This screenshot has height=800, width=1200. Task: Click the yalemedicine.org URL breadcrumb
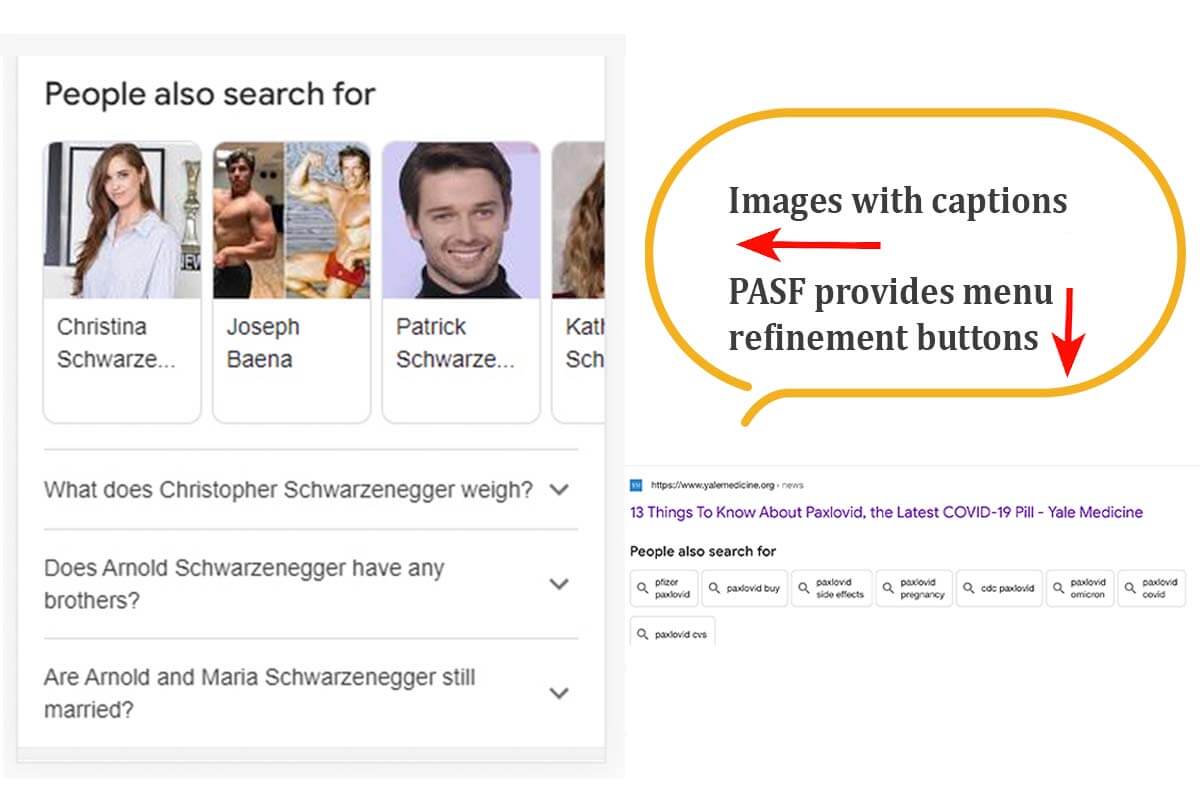(x=712, y=485)
